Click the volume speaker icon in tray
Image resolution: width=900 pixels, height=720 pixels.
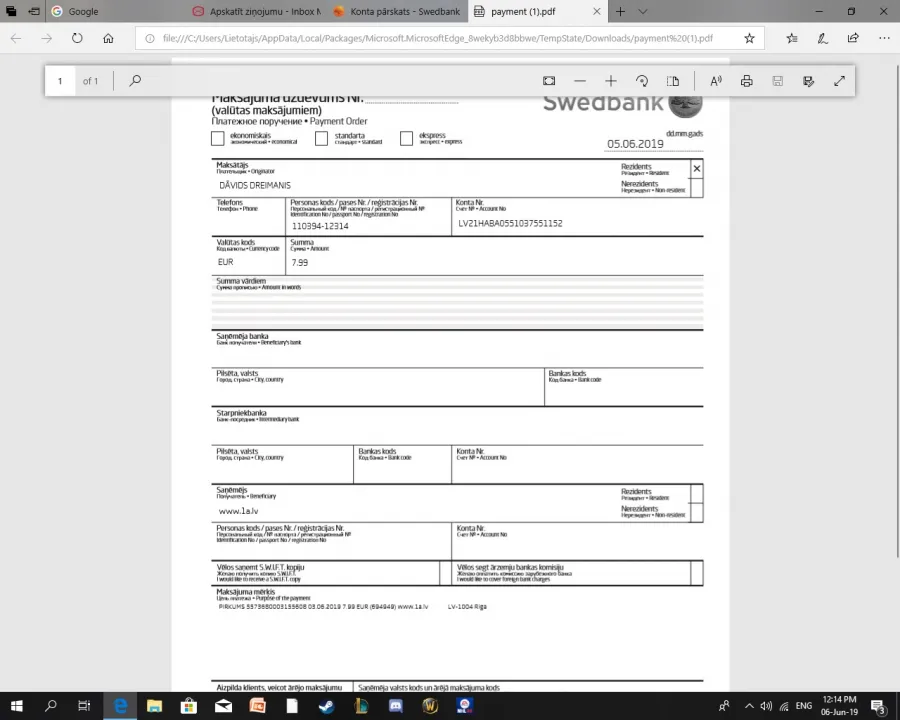click(x=766, y=706)
